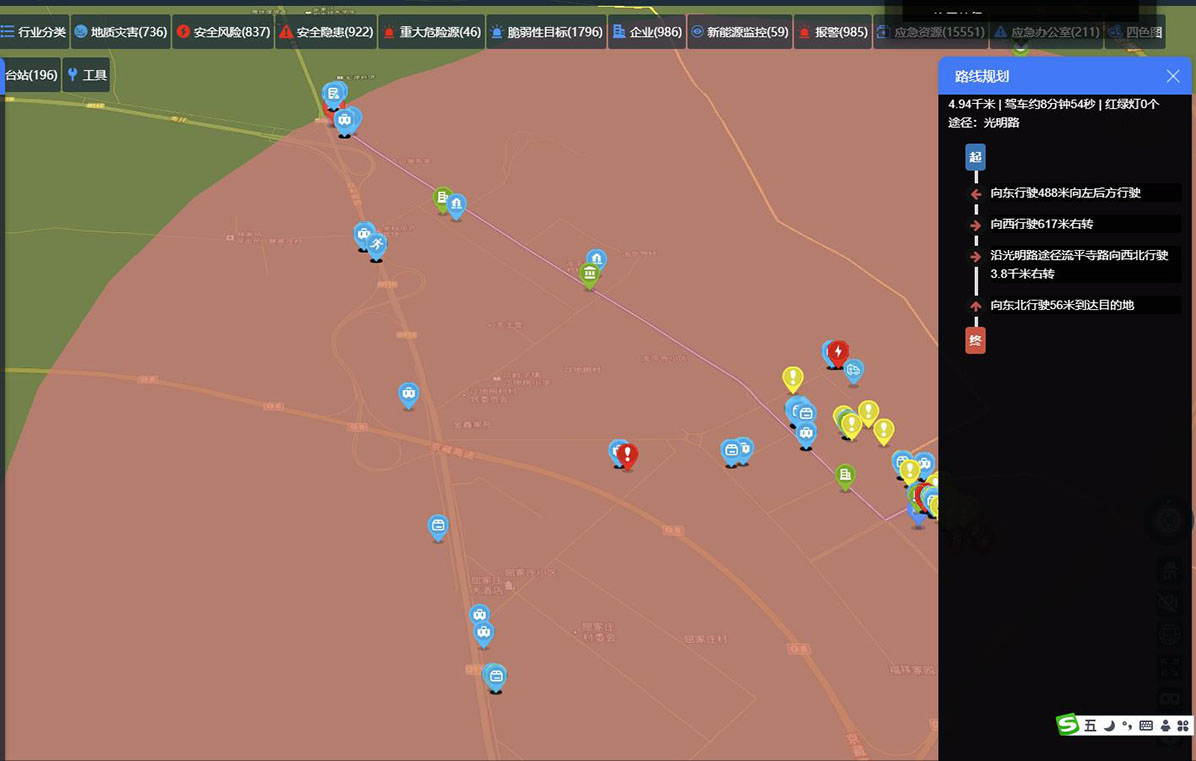Toggle the 安全隐患(922) layer

click(326, 32)
